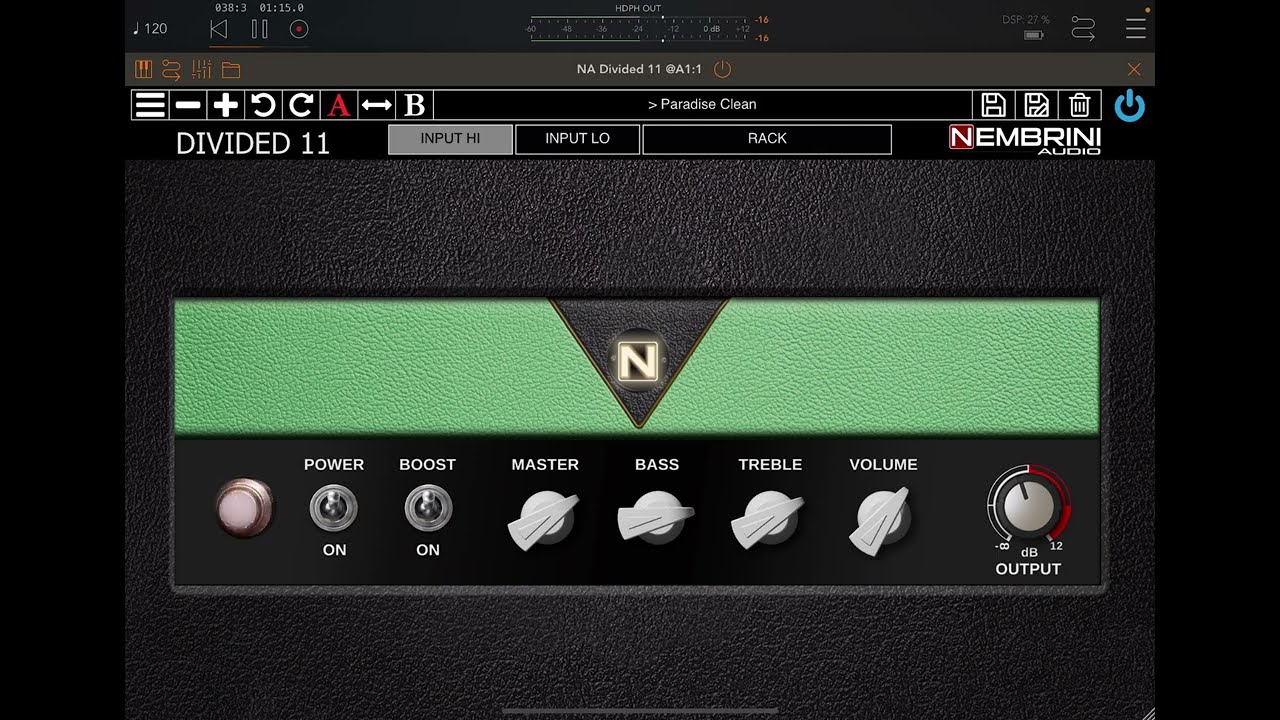The height and width of the screenshot is (720, 1280).
Task: Redo the last change
Action: (301, 105)
